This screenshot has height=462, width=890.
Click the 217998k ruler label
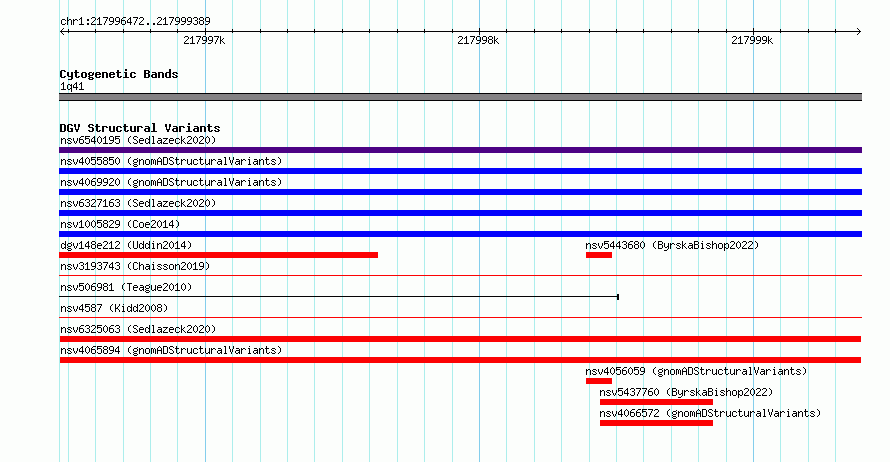coord(478,40)
